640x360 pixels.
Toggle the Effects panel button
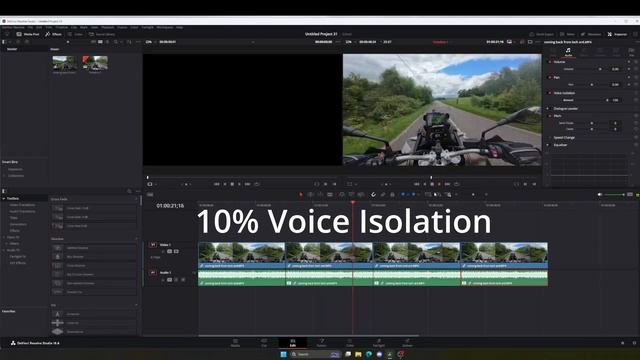point(53,34)
